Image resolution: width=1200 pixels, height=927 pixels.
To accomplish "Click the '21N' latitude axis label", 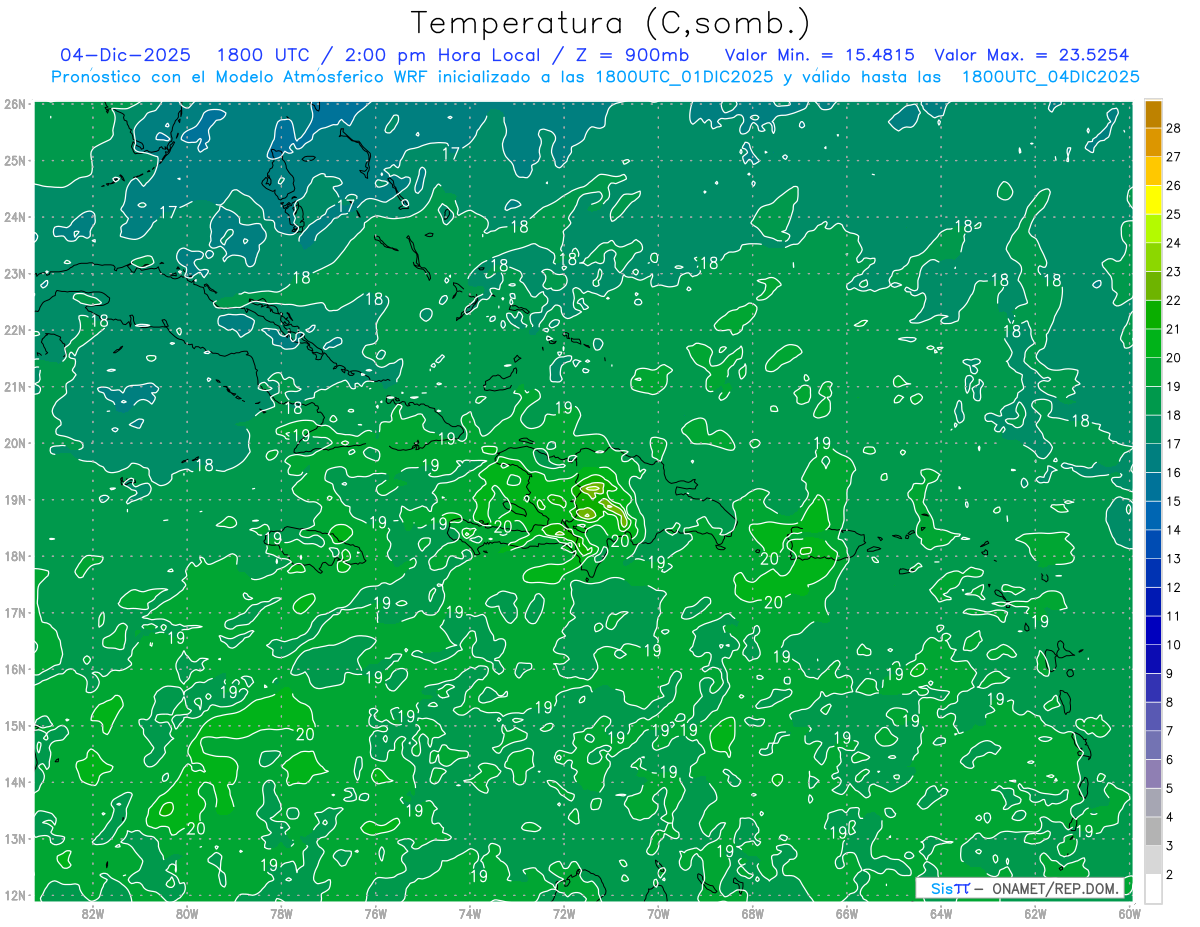I will [14, 386].
